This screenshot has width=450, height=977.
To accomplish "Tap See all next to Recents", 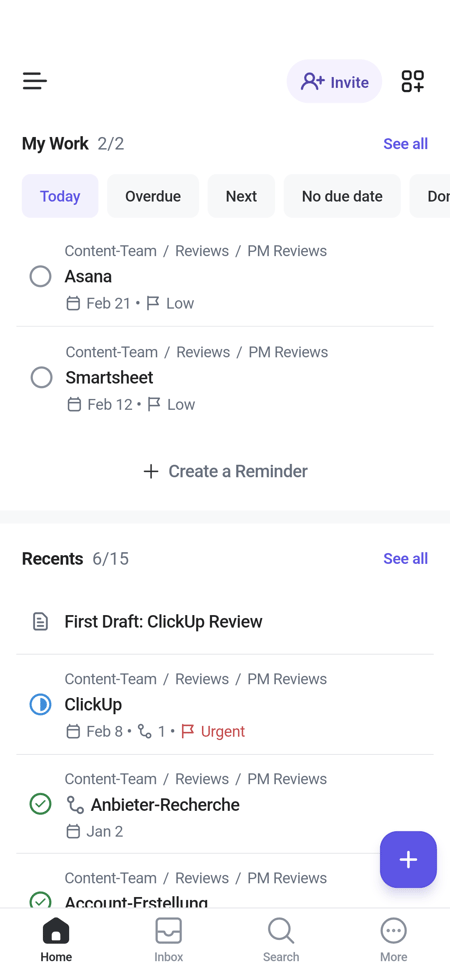I will 405,559.
